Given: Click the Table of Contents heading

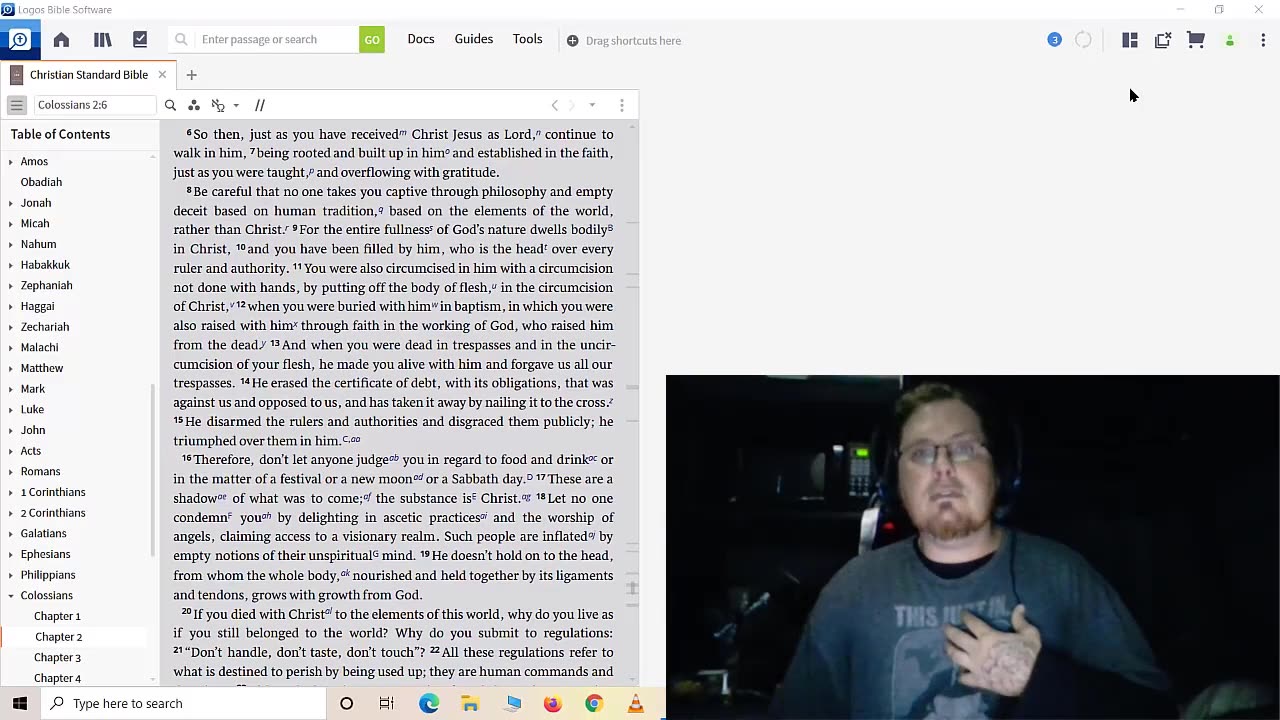Looking at the screenshot, I should point(60,134).
